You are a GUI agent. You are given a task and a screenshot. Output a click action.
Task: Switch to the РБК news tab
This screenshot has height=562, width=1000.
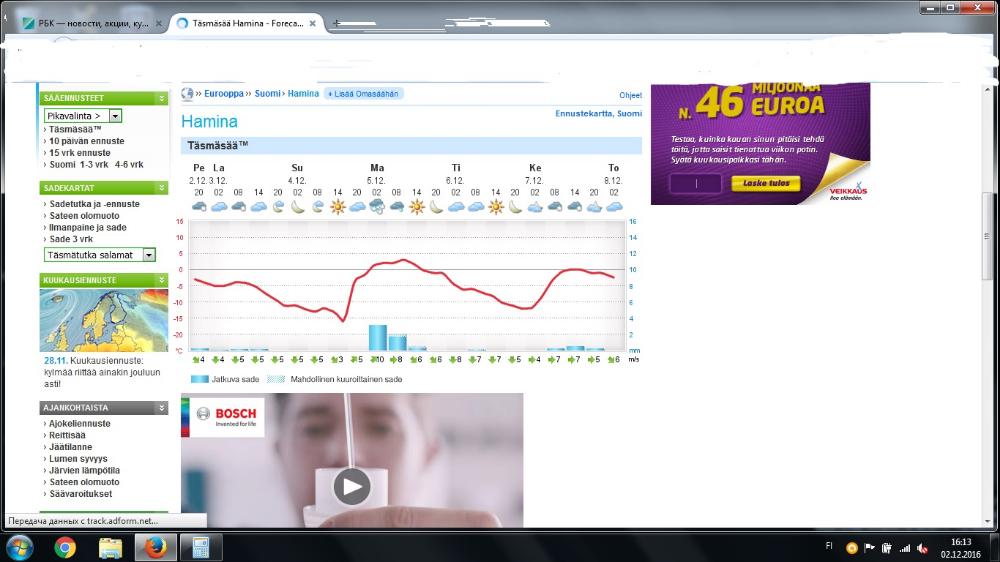pos(85,23)
